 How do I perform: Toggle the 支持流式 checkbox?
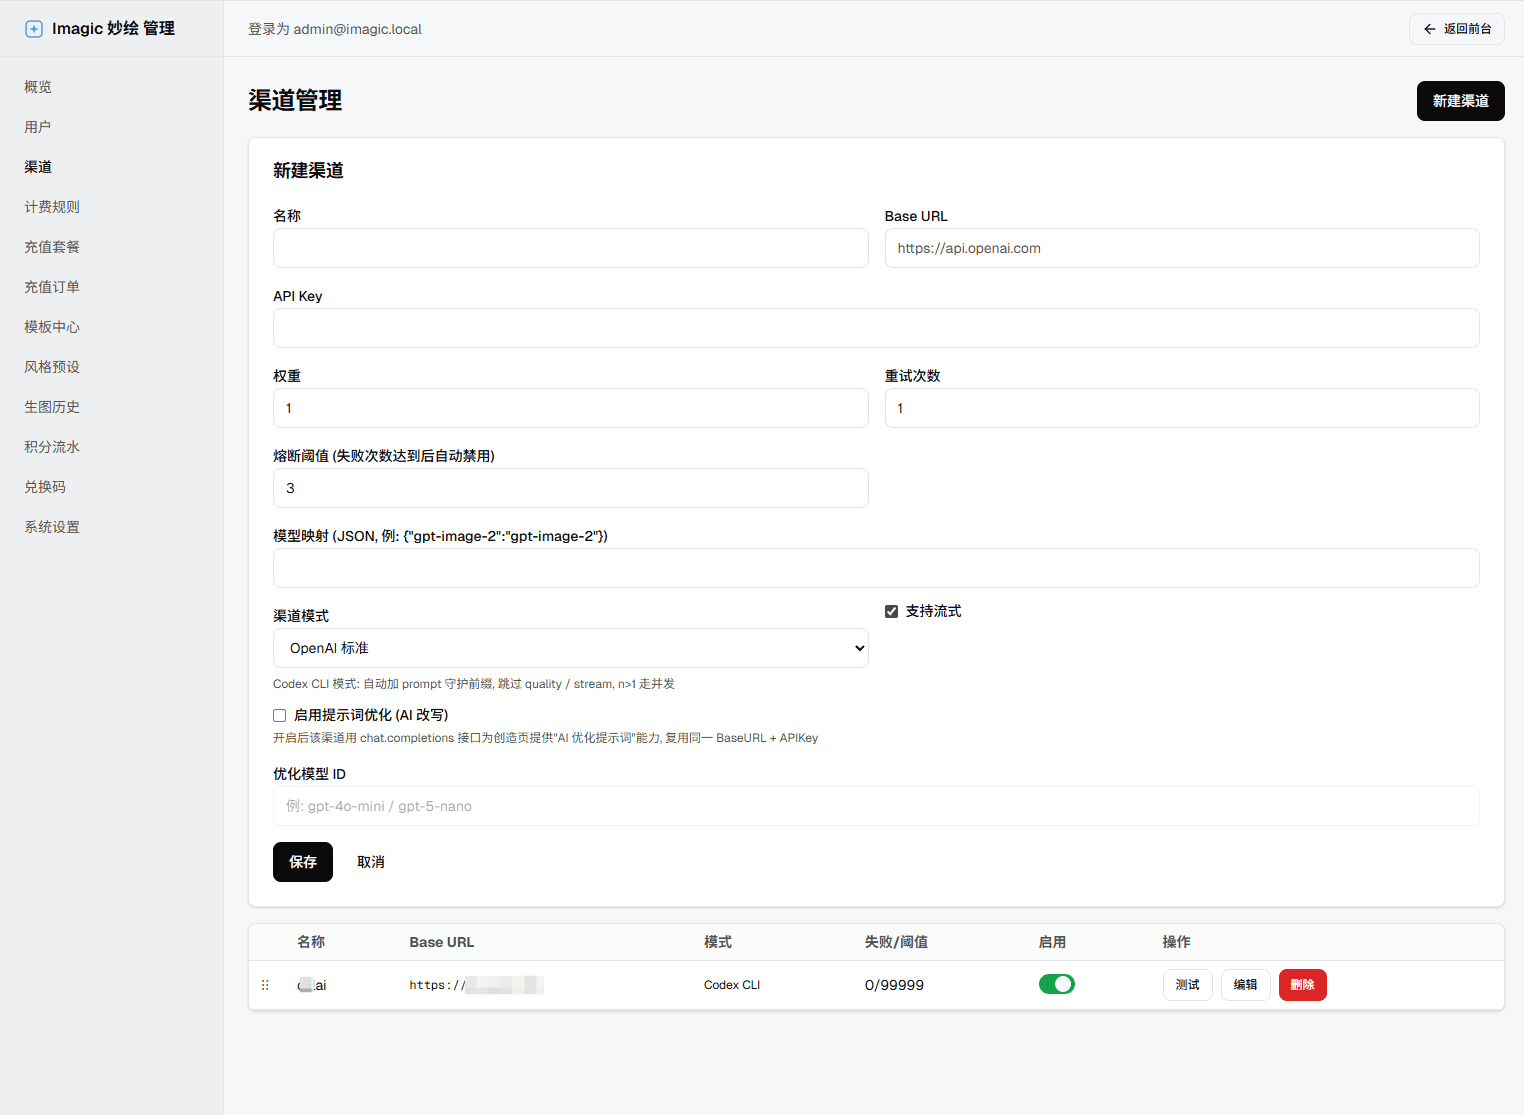[x=891, y=611]
